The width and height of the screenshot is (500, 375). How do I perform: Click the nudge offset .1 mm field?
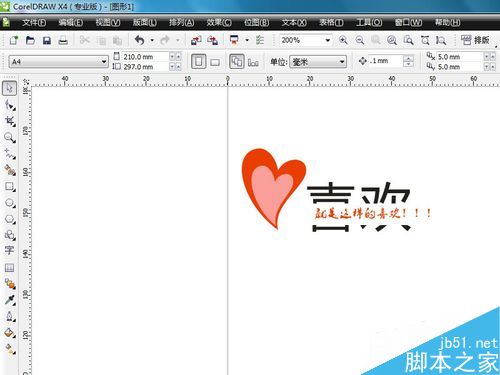tap(385, 61)
